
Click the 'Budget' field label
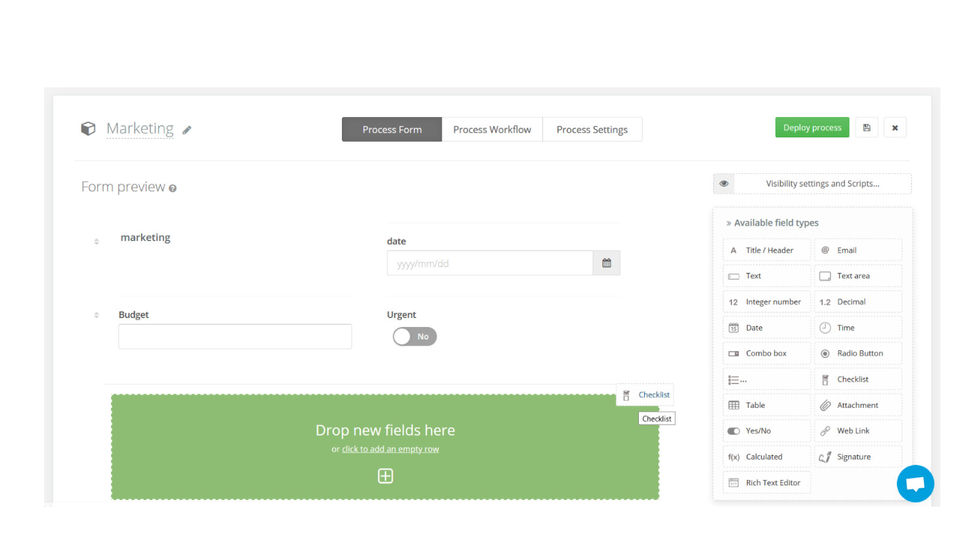133,315
